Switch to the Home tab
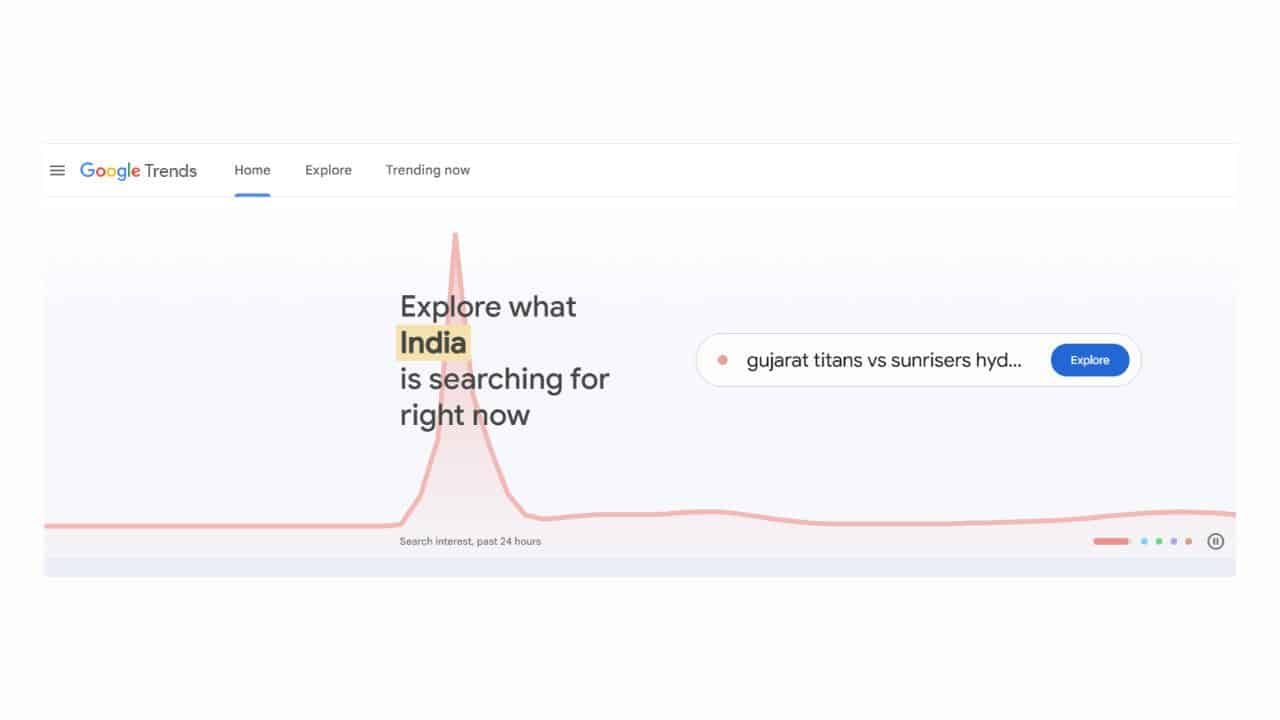1280x720 pixels. (252, 170)
